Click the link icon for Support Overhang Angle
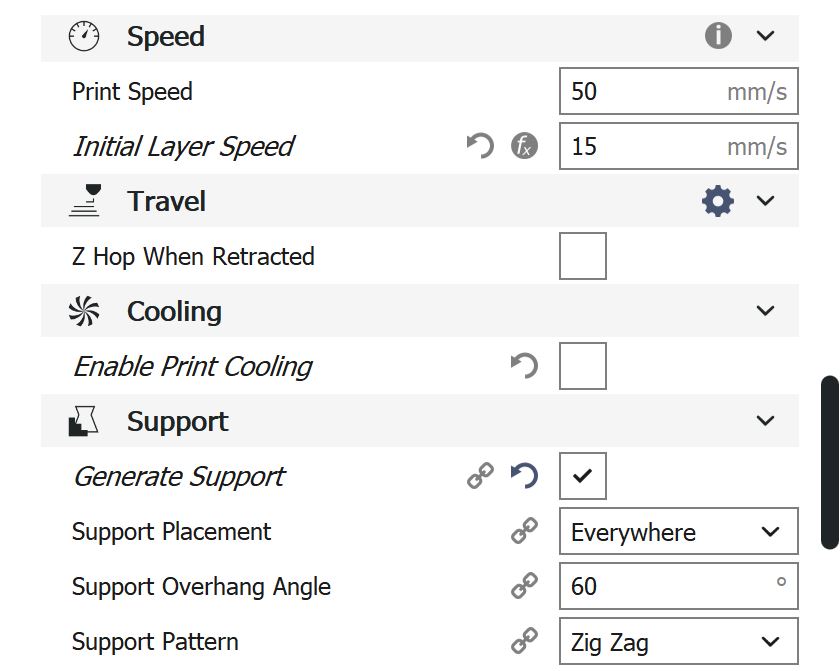This screenshot has width=840, height=671. pyautogui.click(x=524, y=587)
